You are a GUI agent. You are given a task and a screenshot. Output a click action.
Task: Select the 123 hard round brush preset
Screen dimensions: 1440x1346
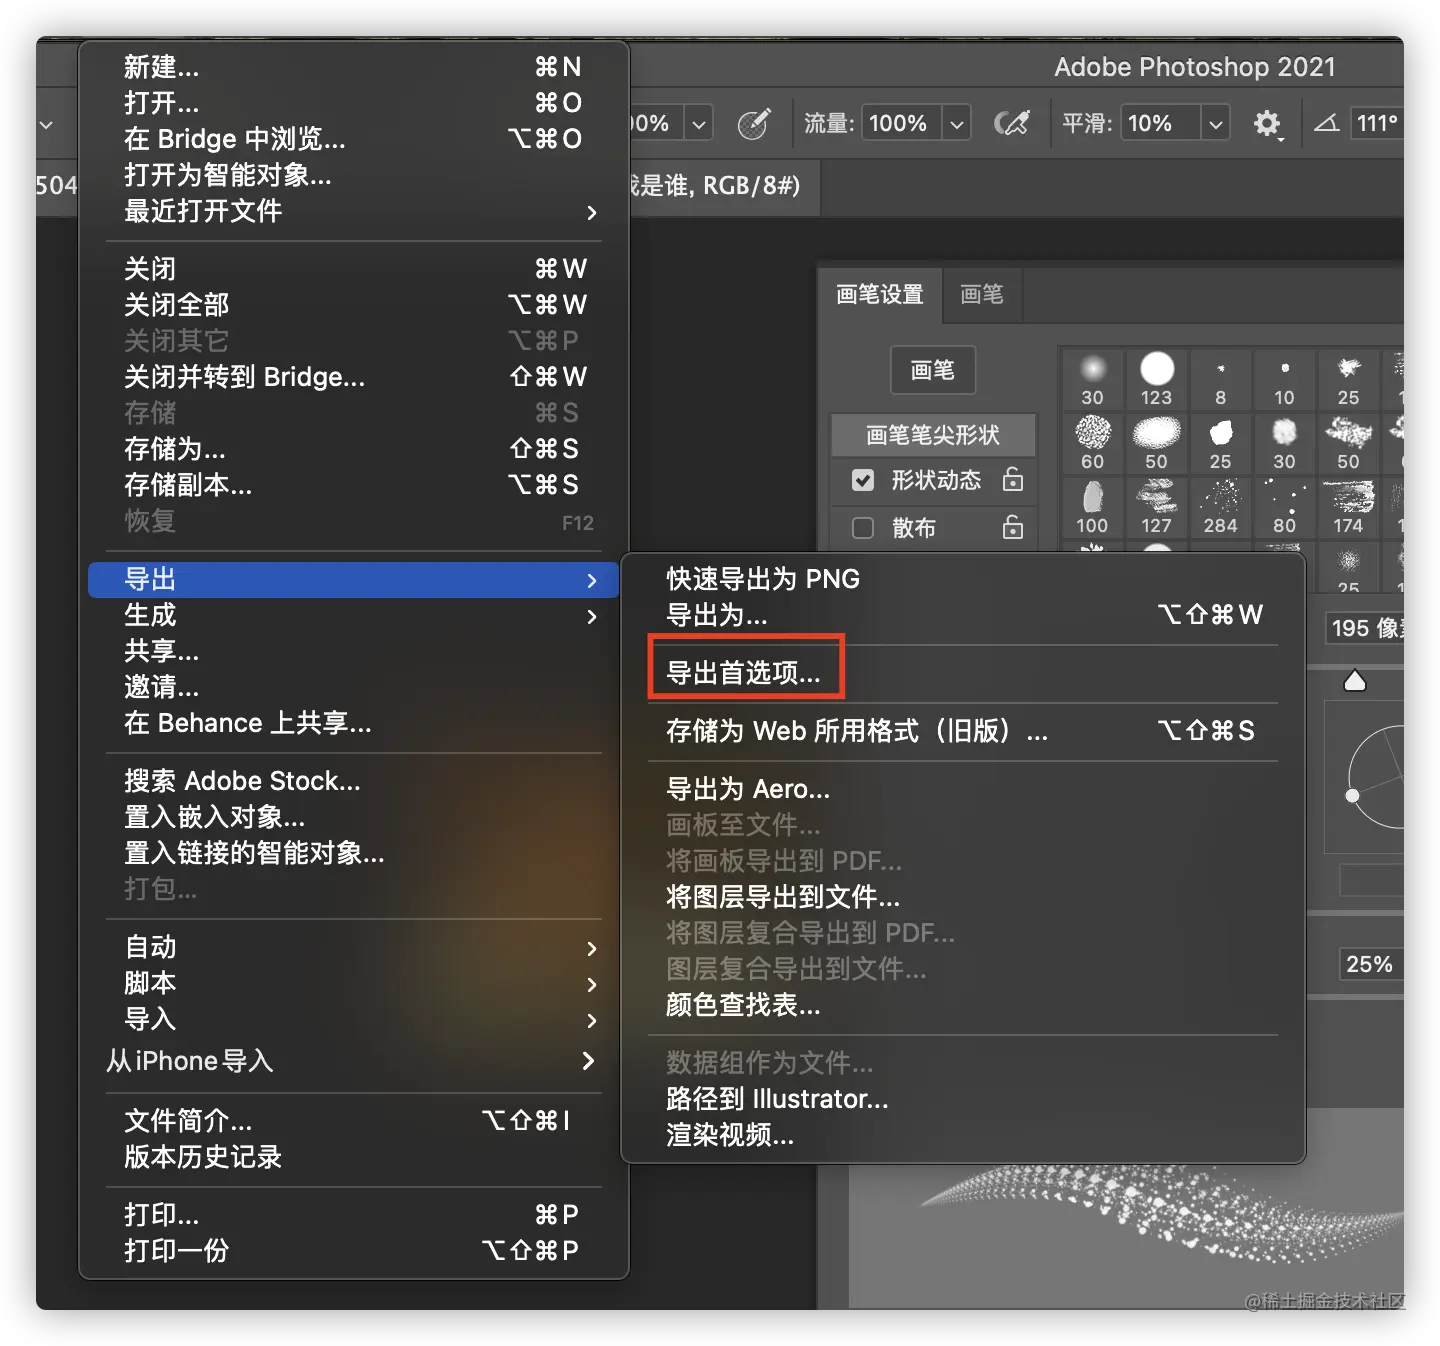pos(1157,379)
